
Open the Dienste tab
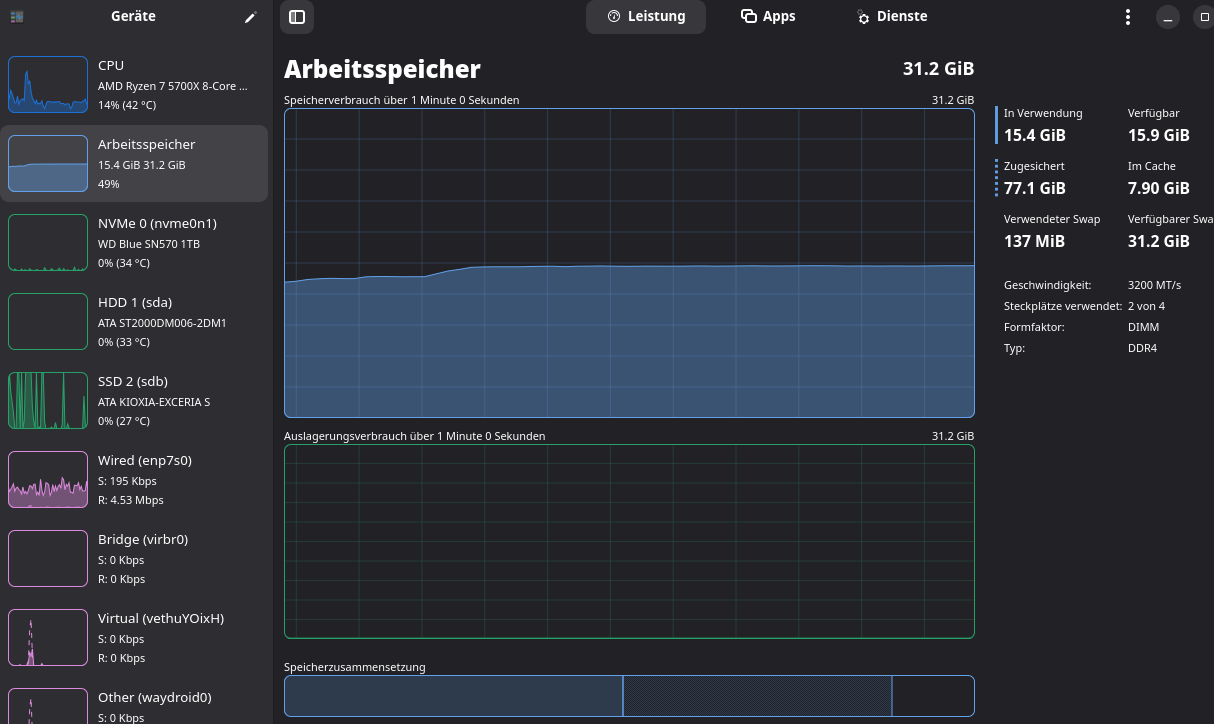(x=892, y=16)
